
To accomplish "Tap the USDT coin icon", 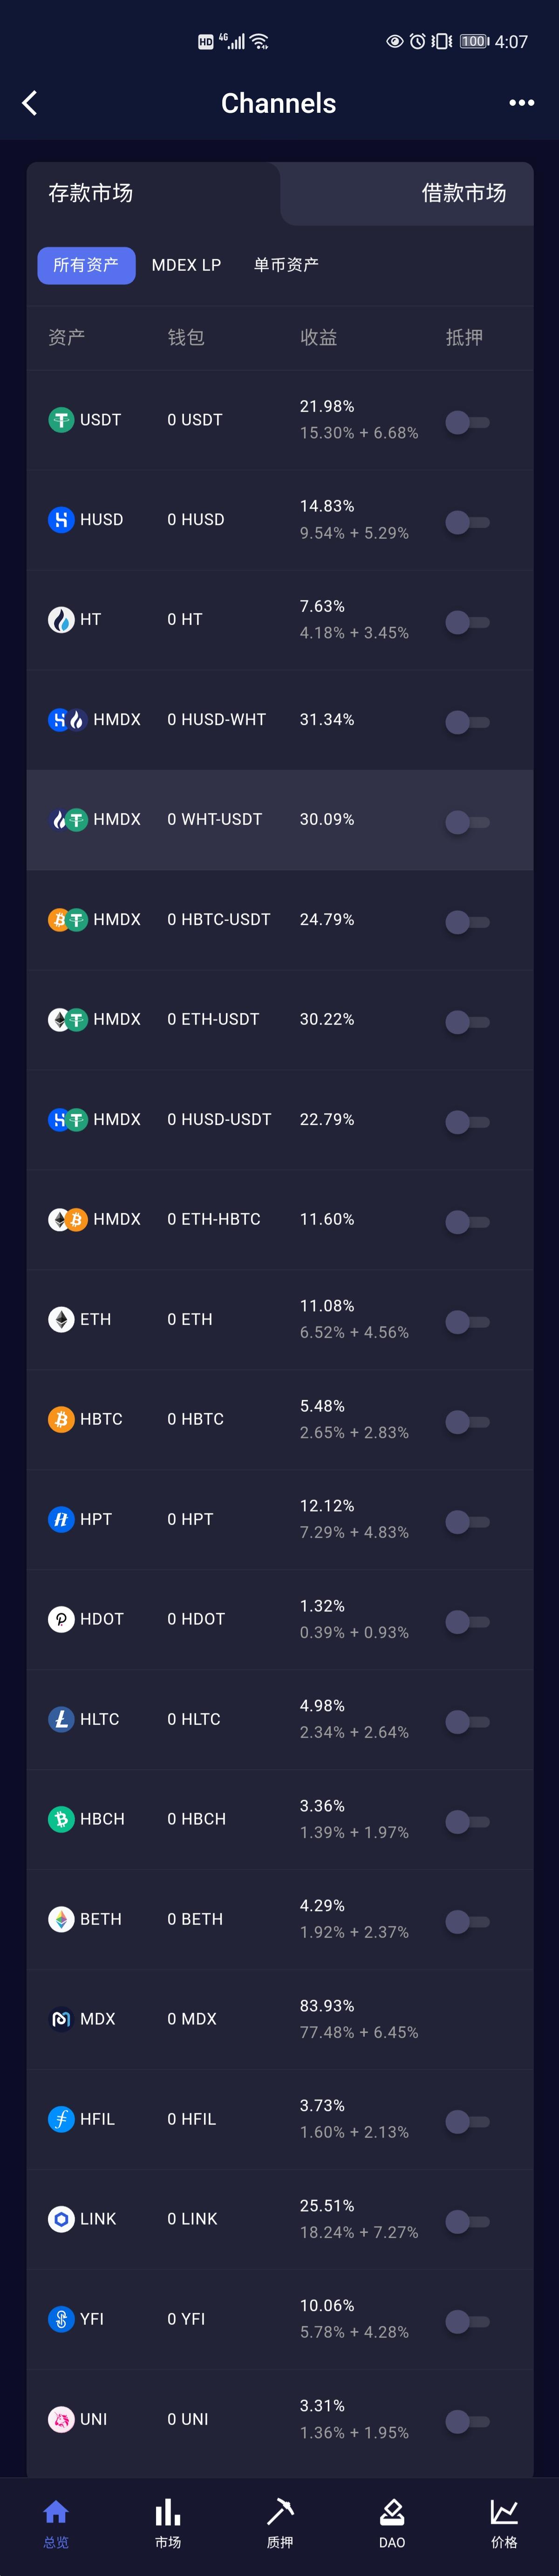I will point(61,420).
